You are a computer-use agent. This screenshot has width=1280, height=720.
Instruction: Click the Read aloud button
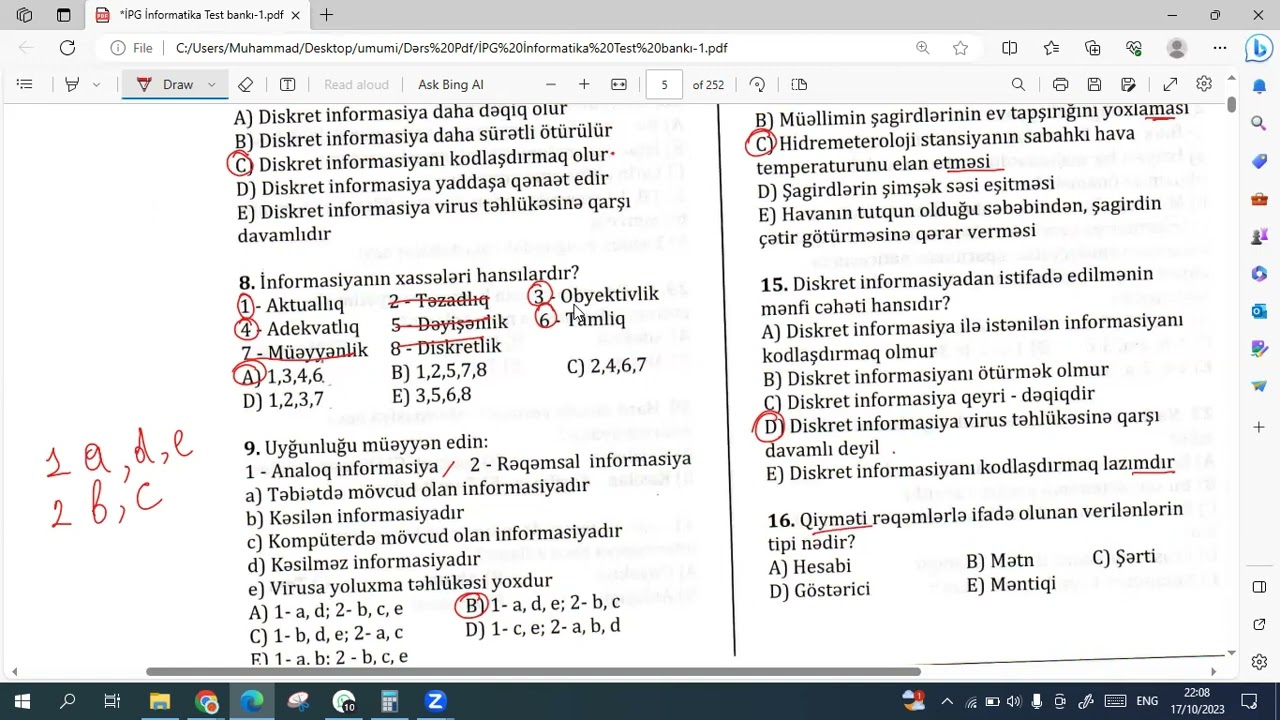(x=356, y=85)
